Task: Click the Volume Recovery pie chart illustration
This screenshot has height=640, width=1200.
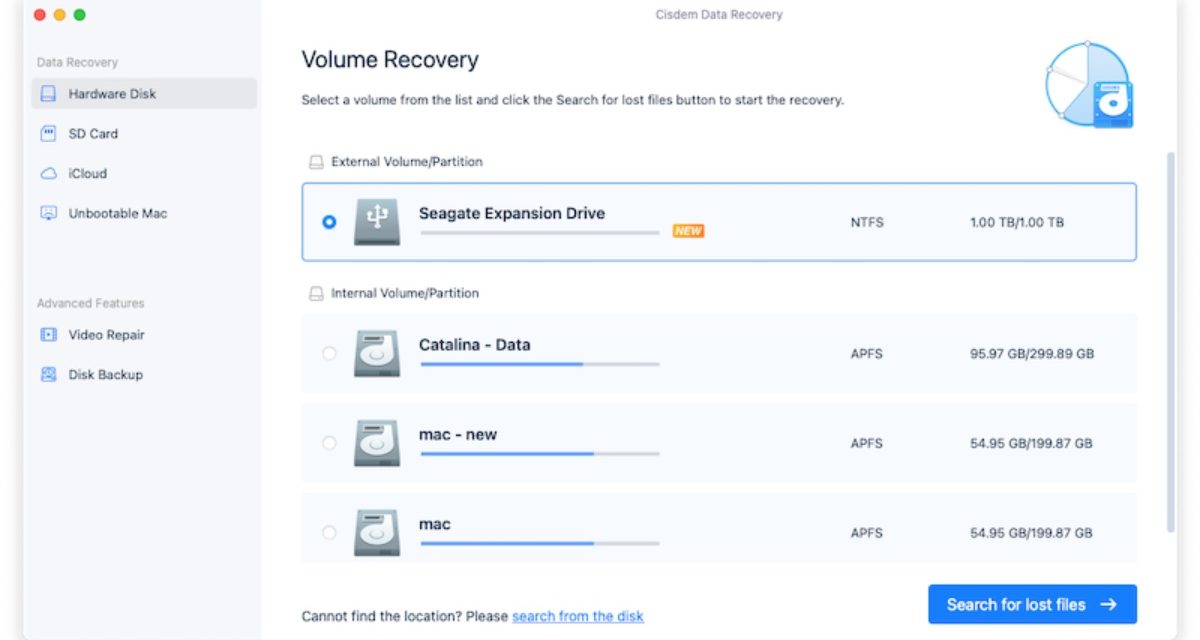Action: (1088, 85)
